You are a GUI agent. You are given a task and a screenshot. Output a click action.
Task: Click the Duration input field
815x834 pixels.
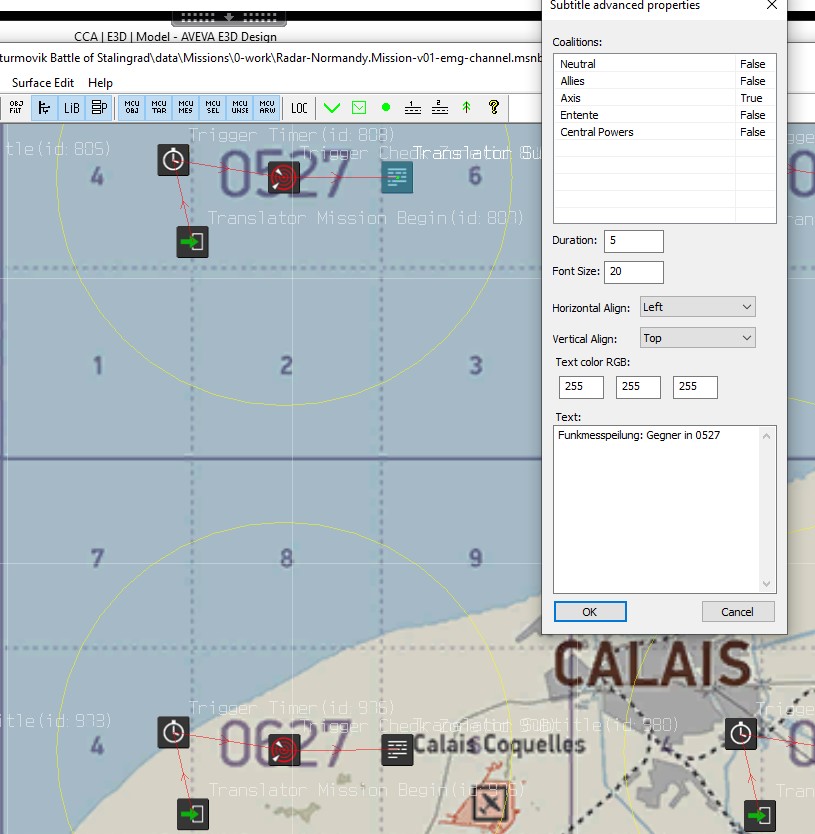(x=633, y=241)
